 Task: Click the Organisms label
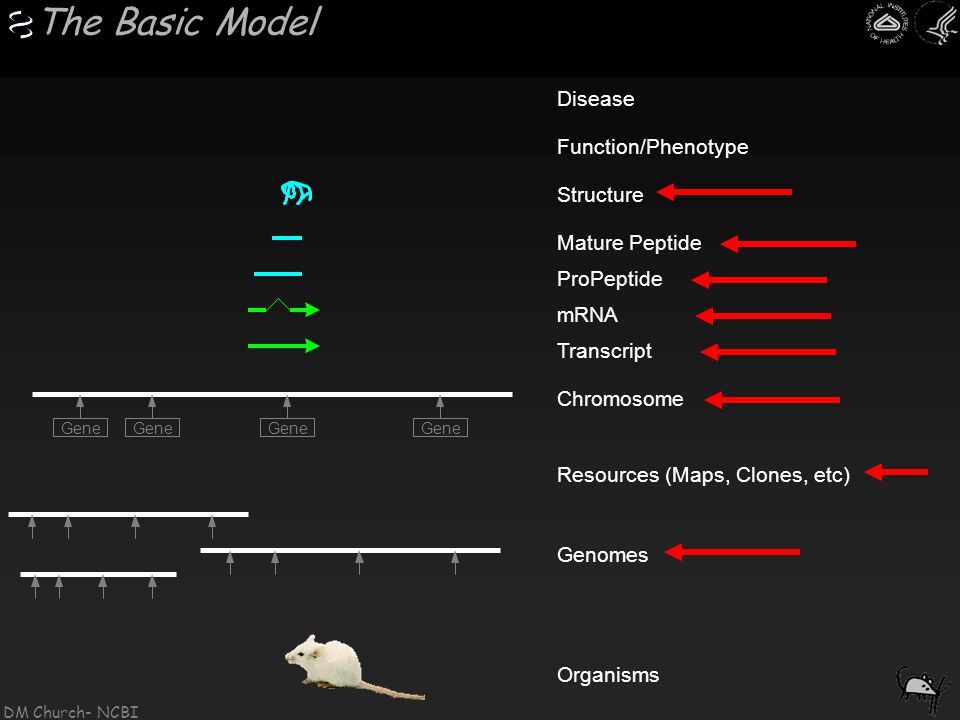point(607,675)
